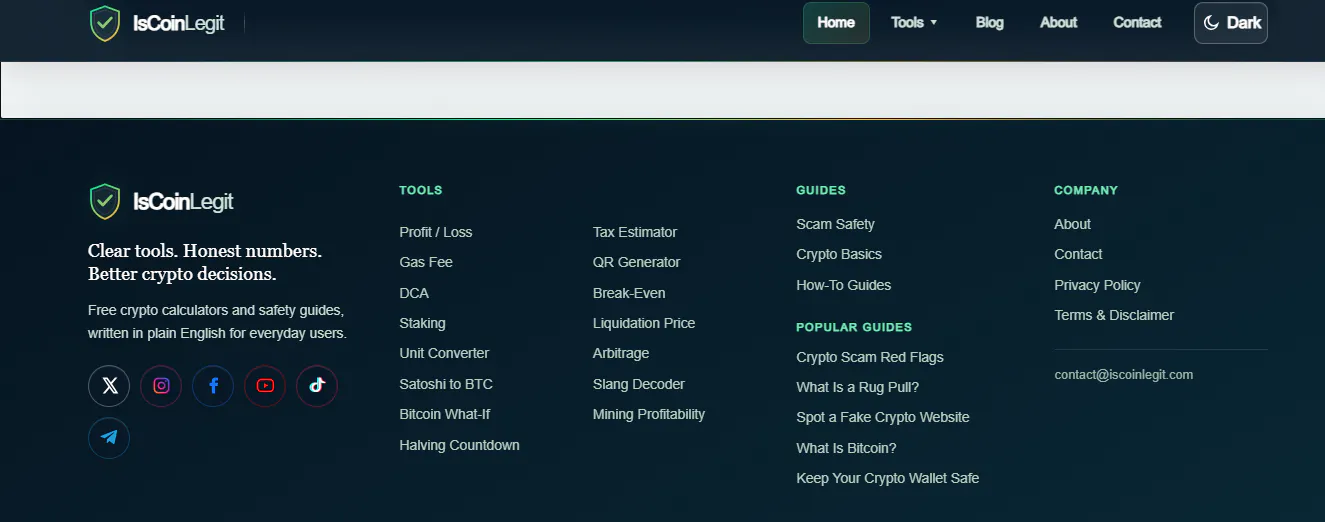Open the Scam Safety guides link
The width and height of the screenshot is (1325, 522).
click(x=835, y=224)
